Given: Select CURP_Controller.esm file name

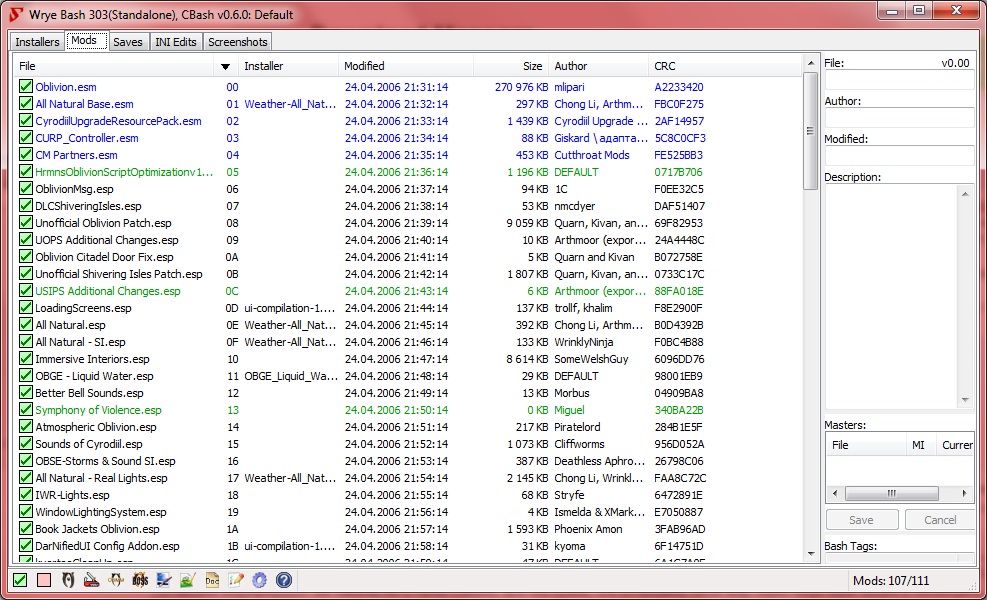Looking at the screenshot, I should pyautogui.click(x=87, y=137).
